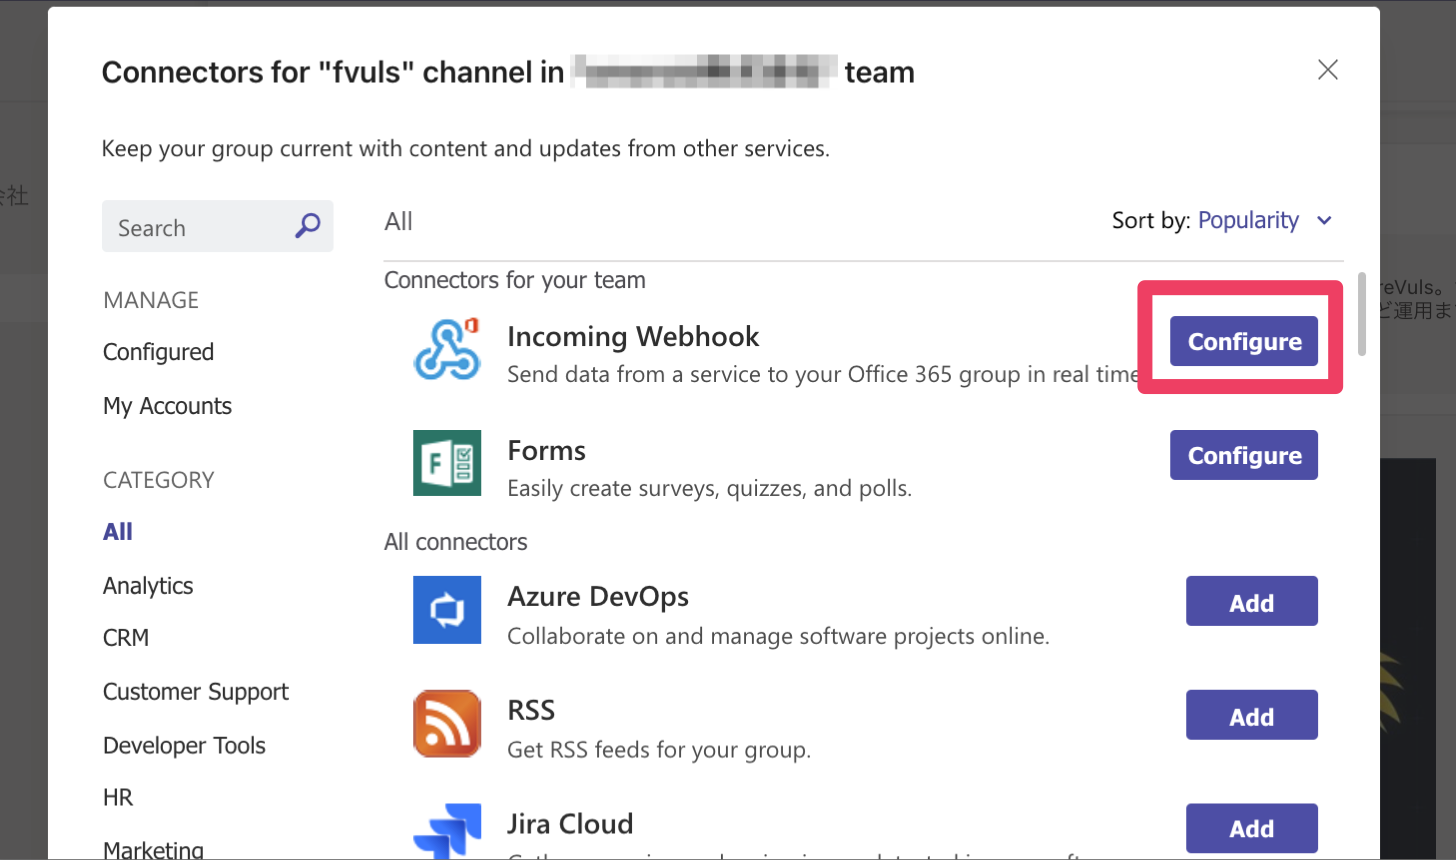Click the 'Send data from a service' description
1456x860 pixels.
[x=822, y=375]
